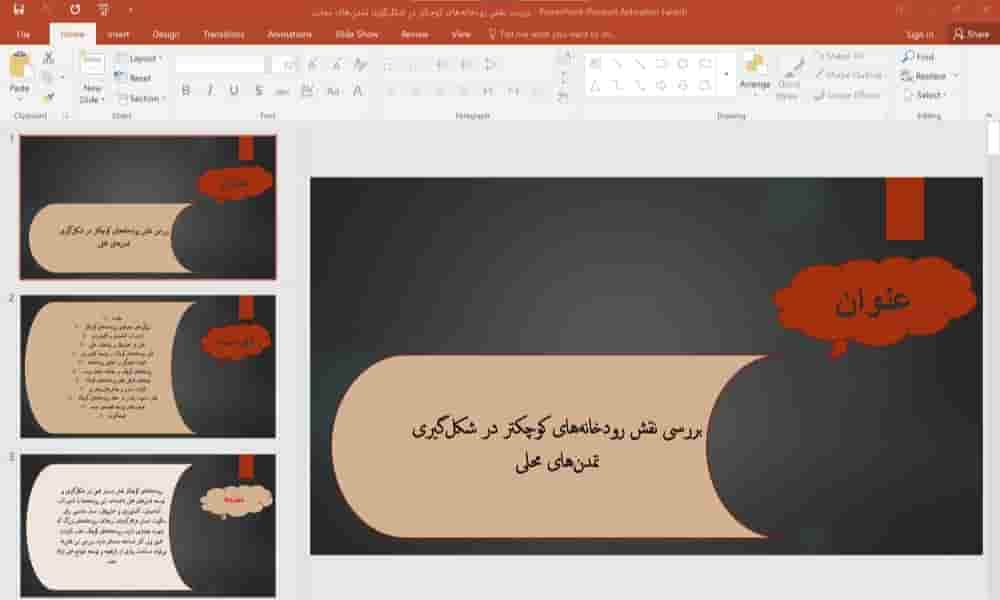Image resolution: width=1000 pixels, height=600 pixels.
Task: Open the Review tab
Action: (415, 34)
